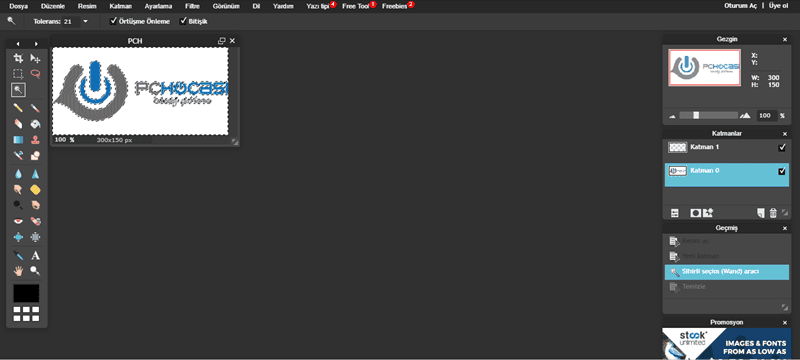Toggle Bitişik checkbox
The image size is (800, 360).
[184, 21]
